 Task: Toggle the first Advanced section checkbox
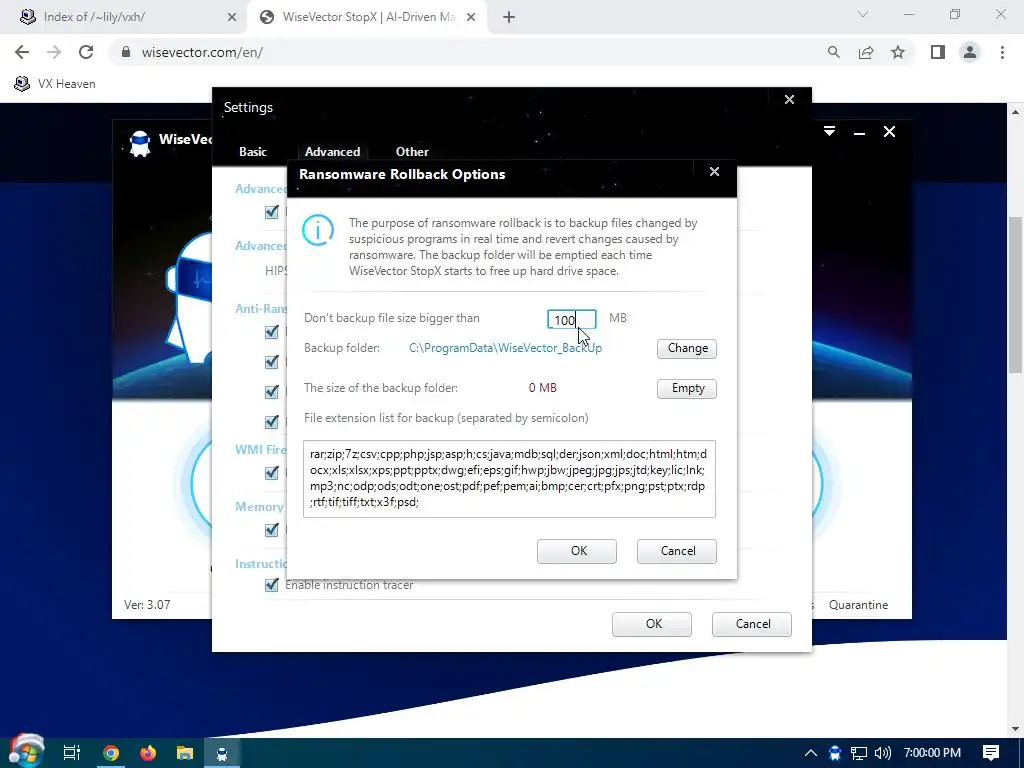click(x=272, y=212)
